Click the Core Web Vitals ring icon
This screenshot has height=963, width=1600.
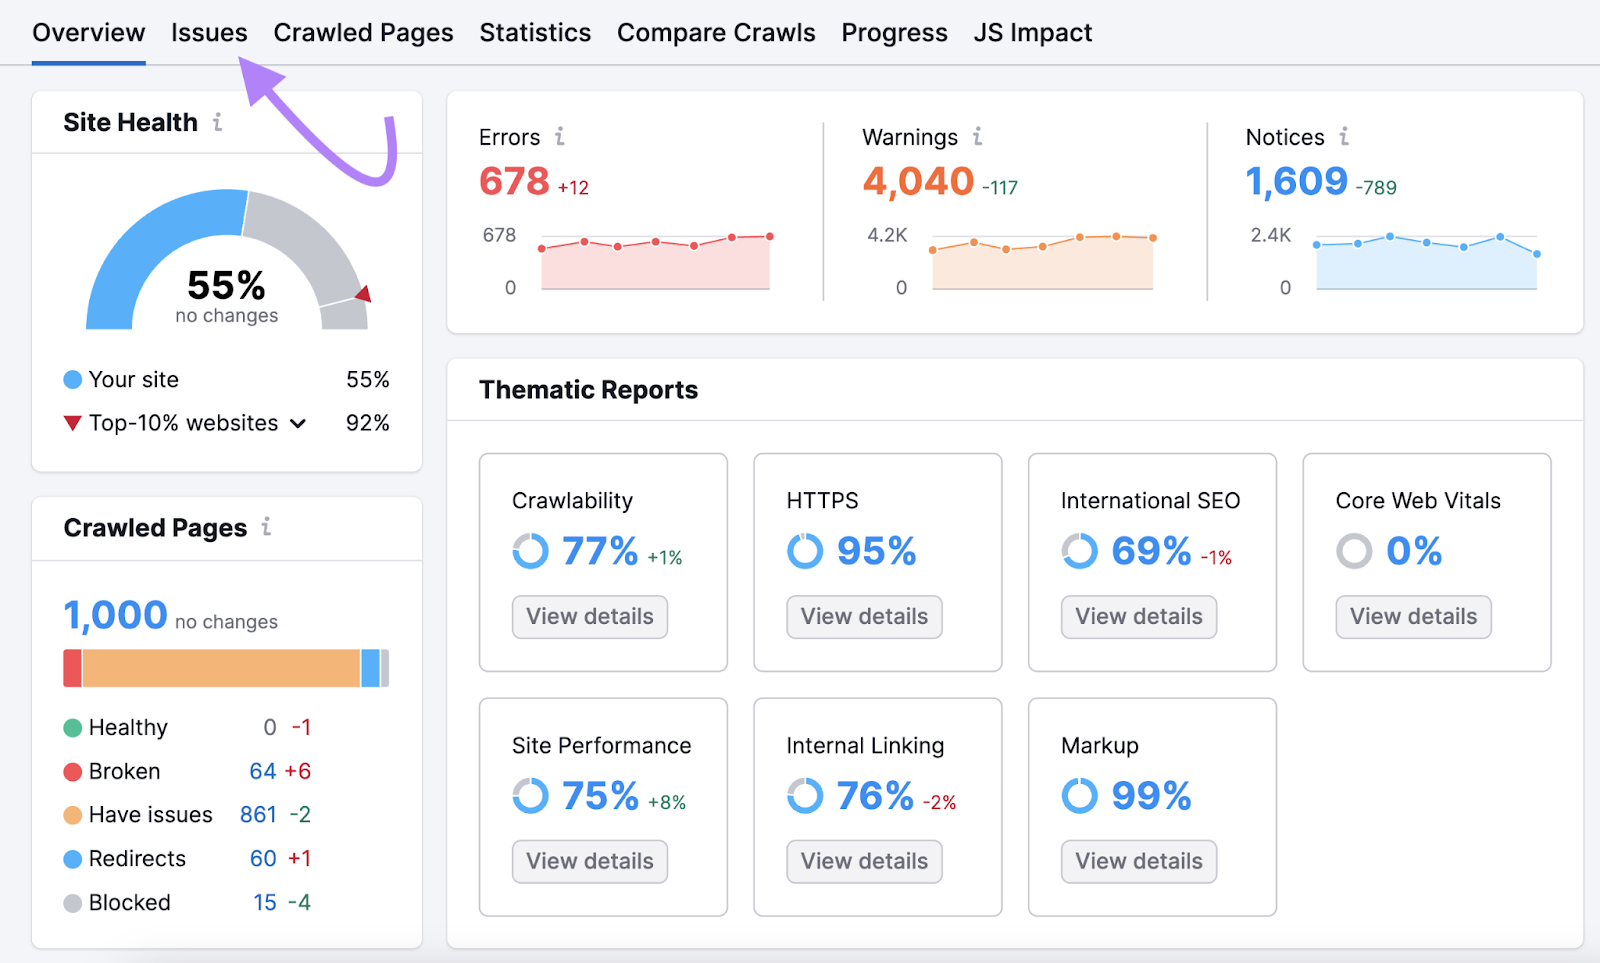click(1354, 551)
